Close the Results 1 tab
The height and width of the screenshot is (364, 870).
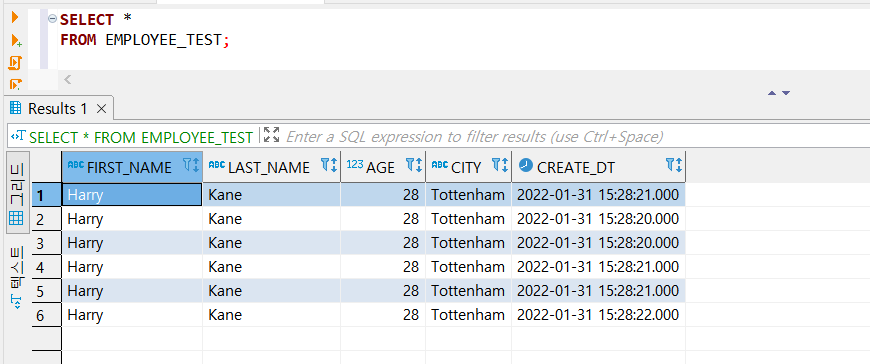click(101, 109)
